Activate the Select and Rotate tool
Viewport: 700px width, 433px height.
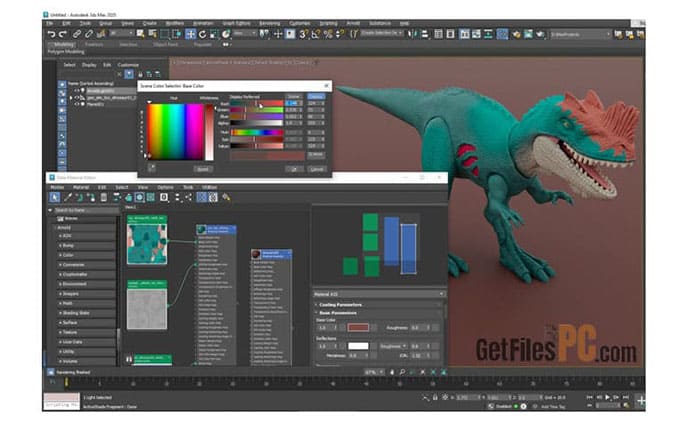click(x=203, y=34)
